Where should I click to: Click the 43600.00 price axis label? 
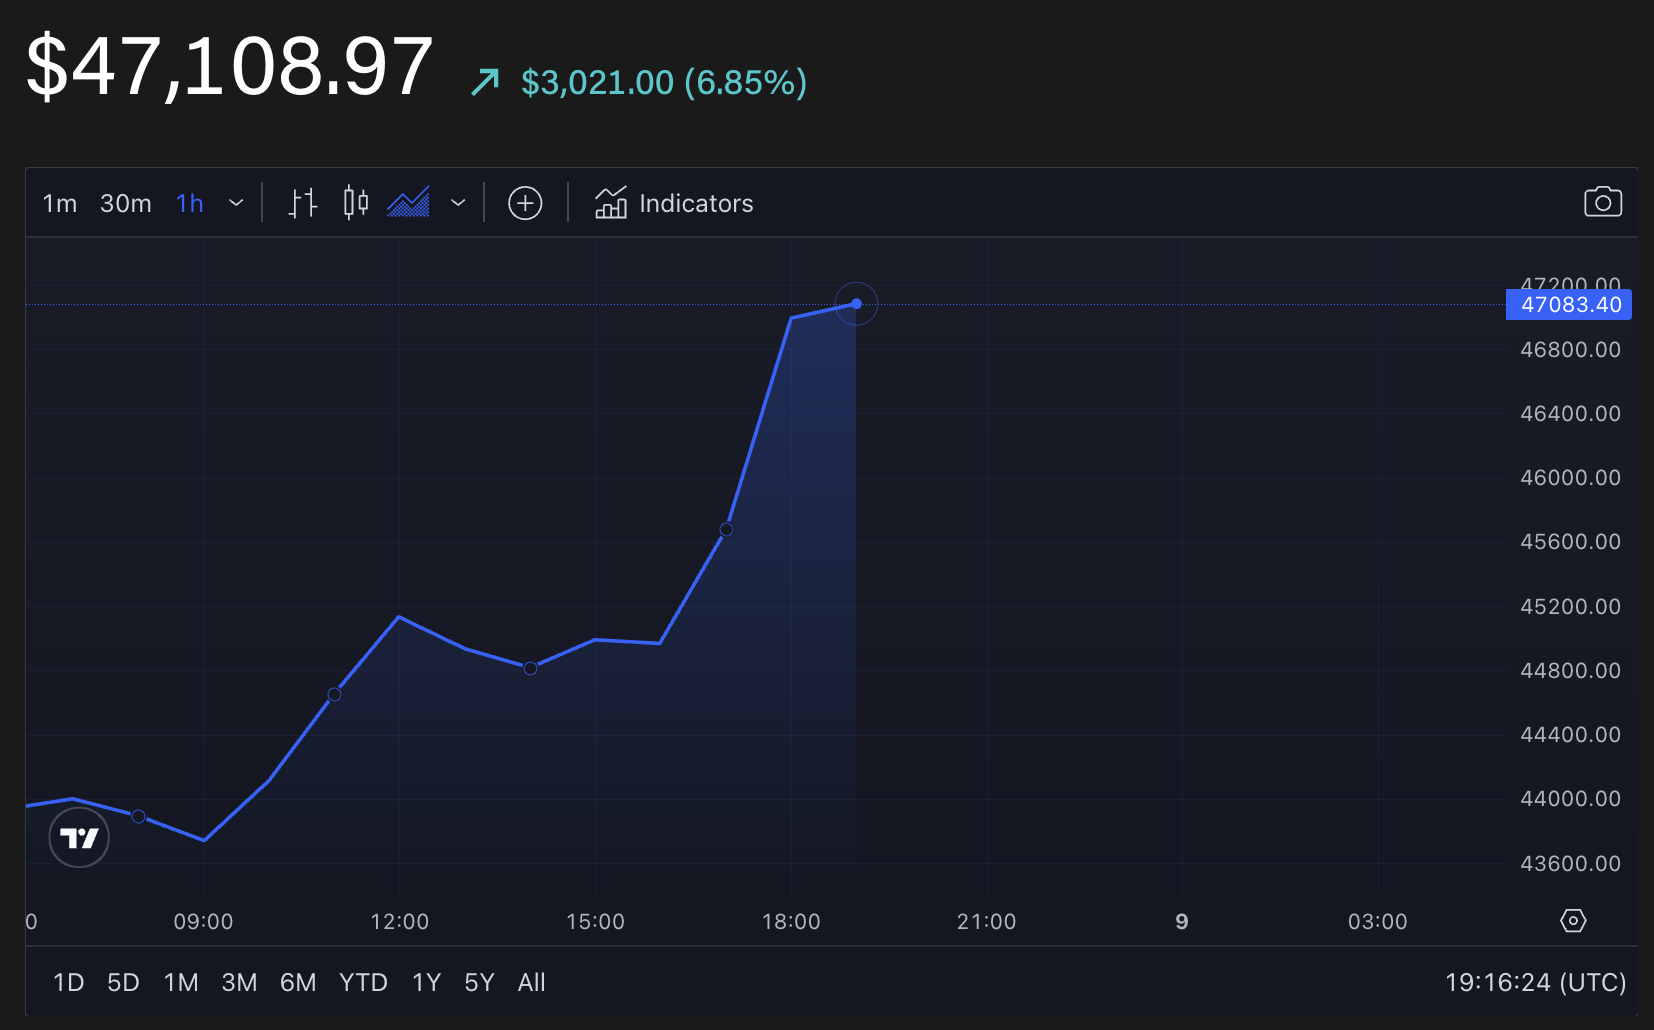click(x=1570, y=863)
